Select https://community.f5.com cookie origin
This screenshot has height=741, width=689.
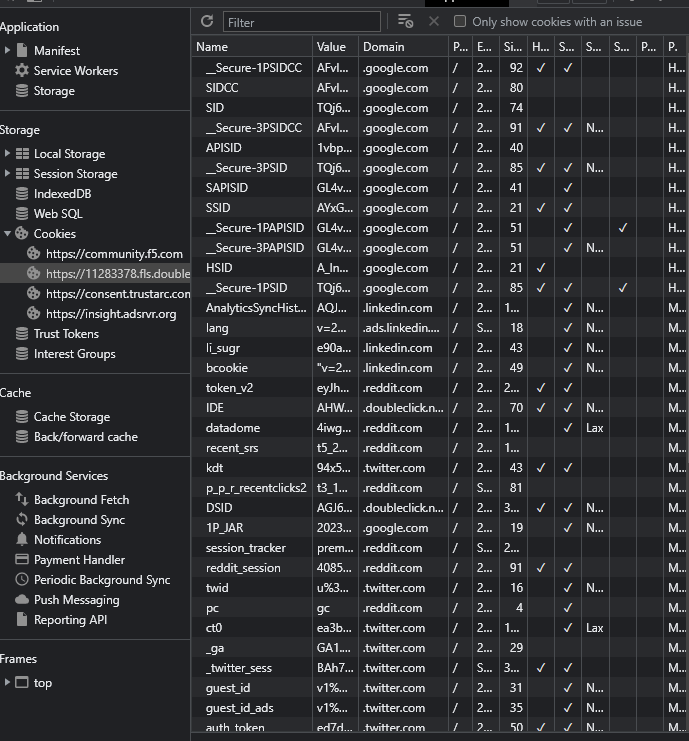114,254
